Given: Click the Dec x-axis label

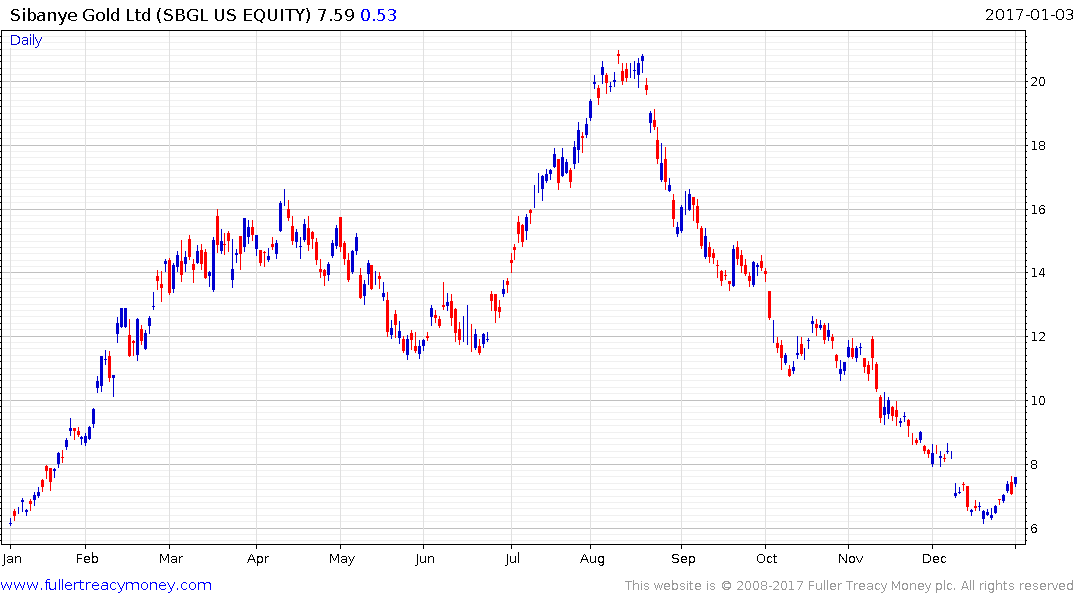Looking at the screenshot, I should [x=934, y=558].
